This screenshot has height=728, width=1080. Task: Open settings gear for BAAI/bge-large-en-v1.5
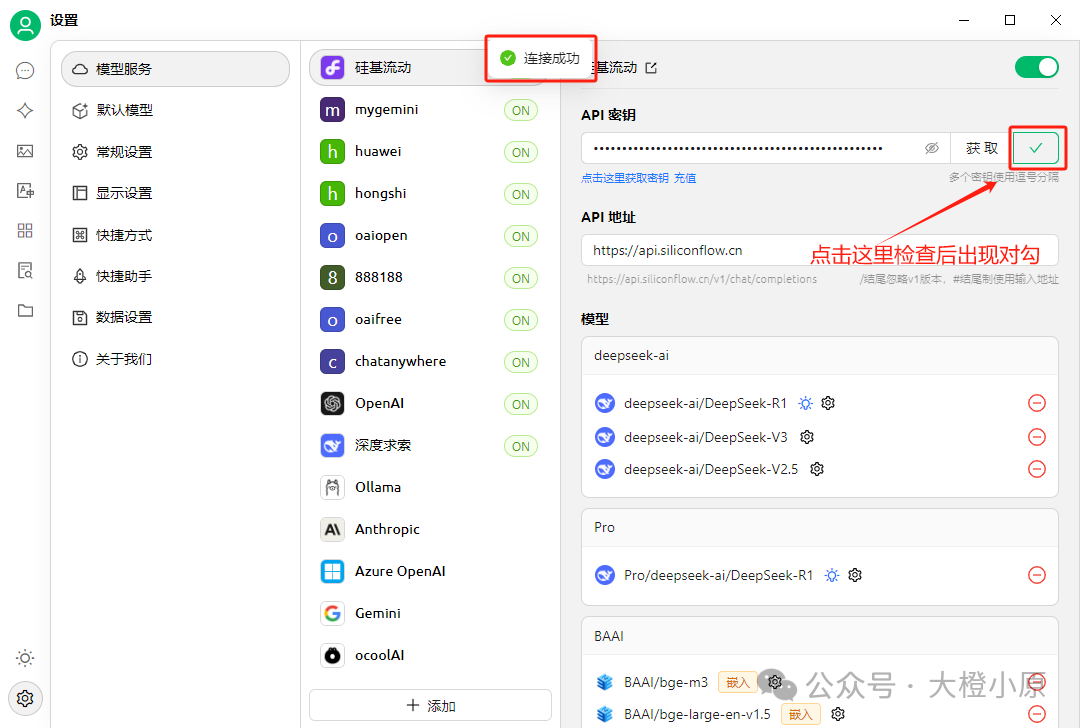pos(838,714)
